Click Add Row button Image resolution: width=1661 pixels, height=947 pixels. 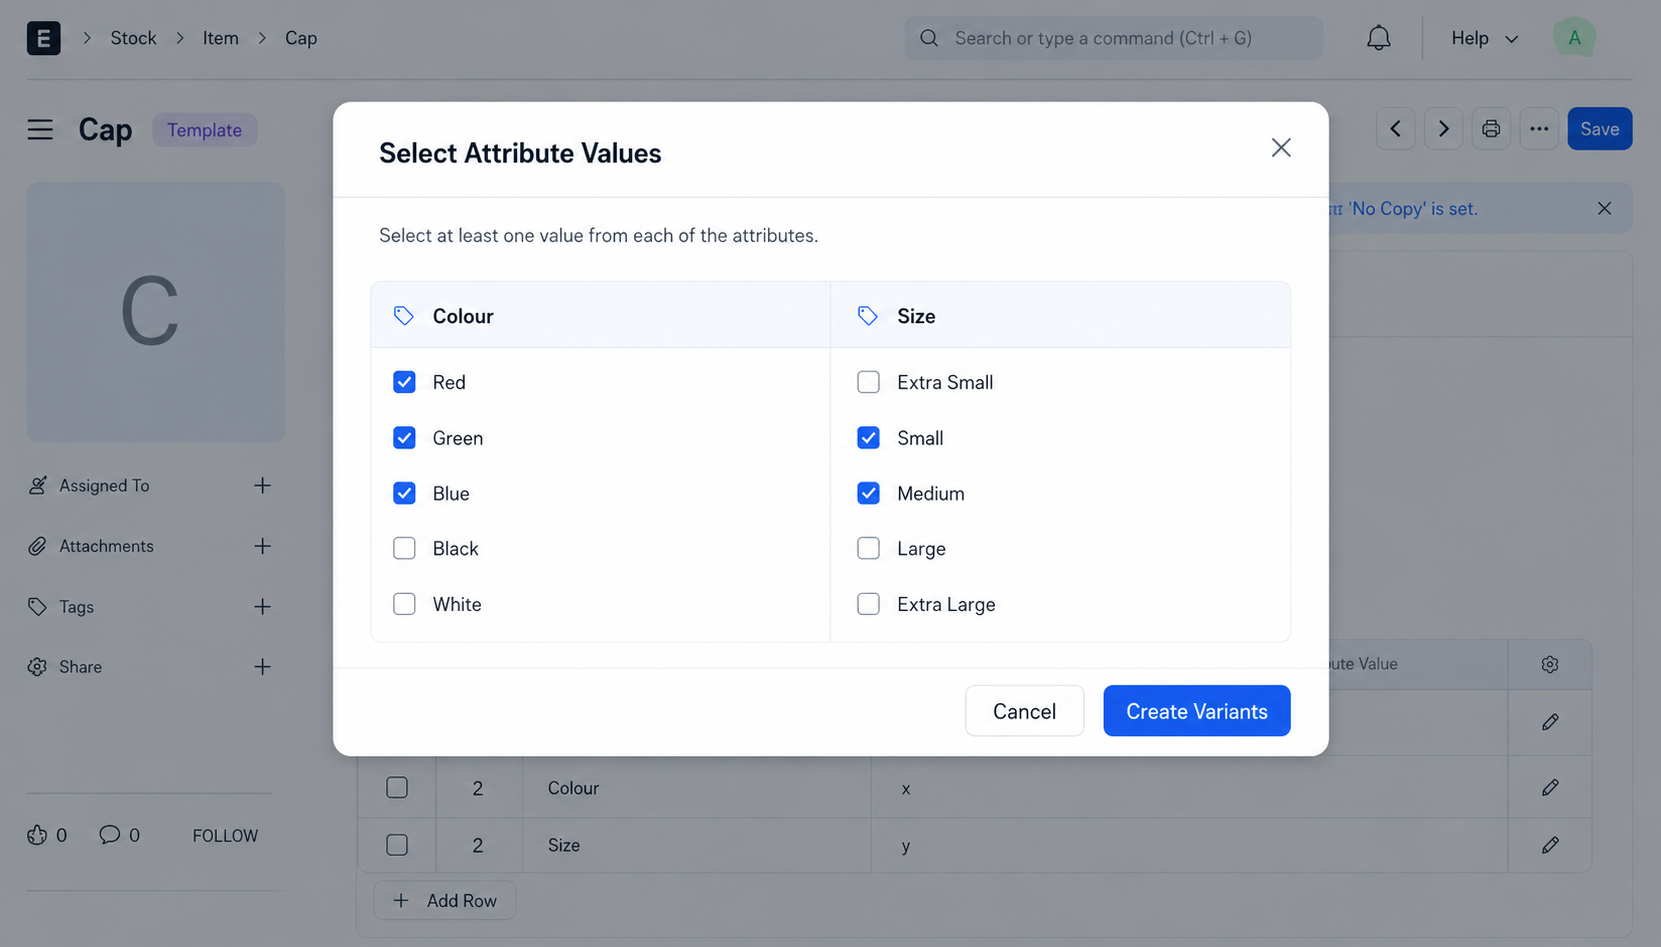point(445,901)
